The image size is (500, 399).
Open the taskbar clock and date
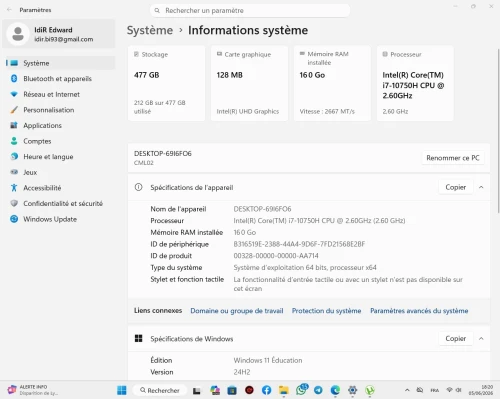480,390
